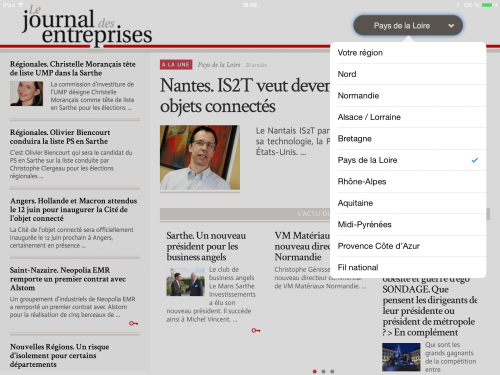
Task: Tap red key icon under business angels article
Action: pyautogui.click(x=256, y=330)
